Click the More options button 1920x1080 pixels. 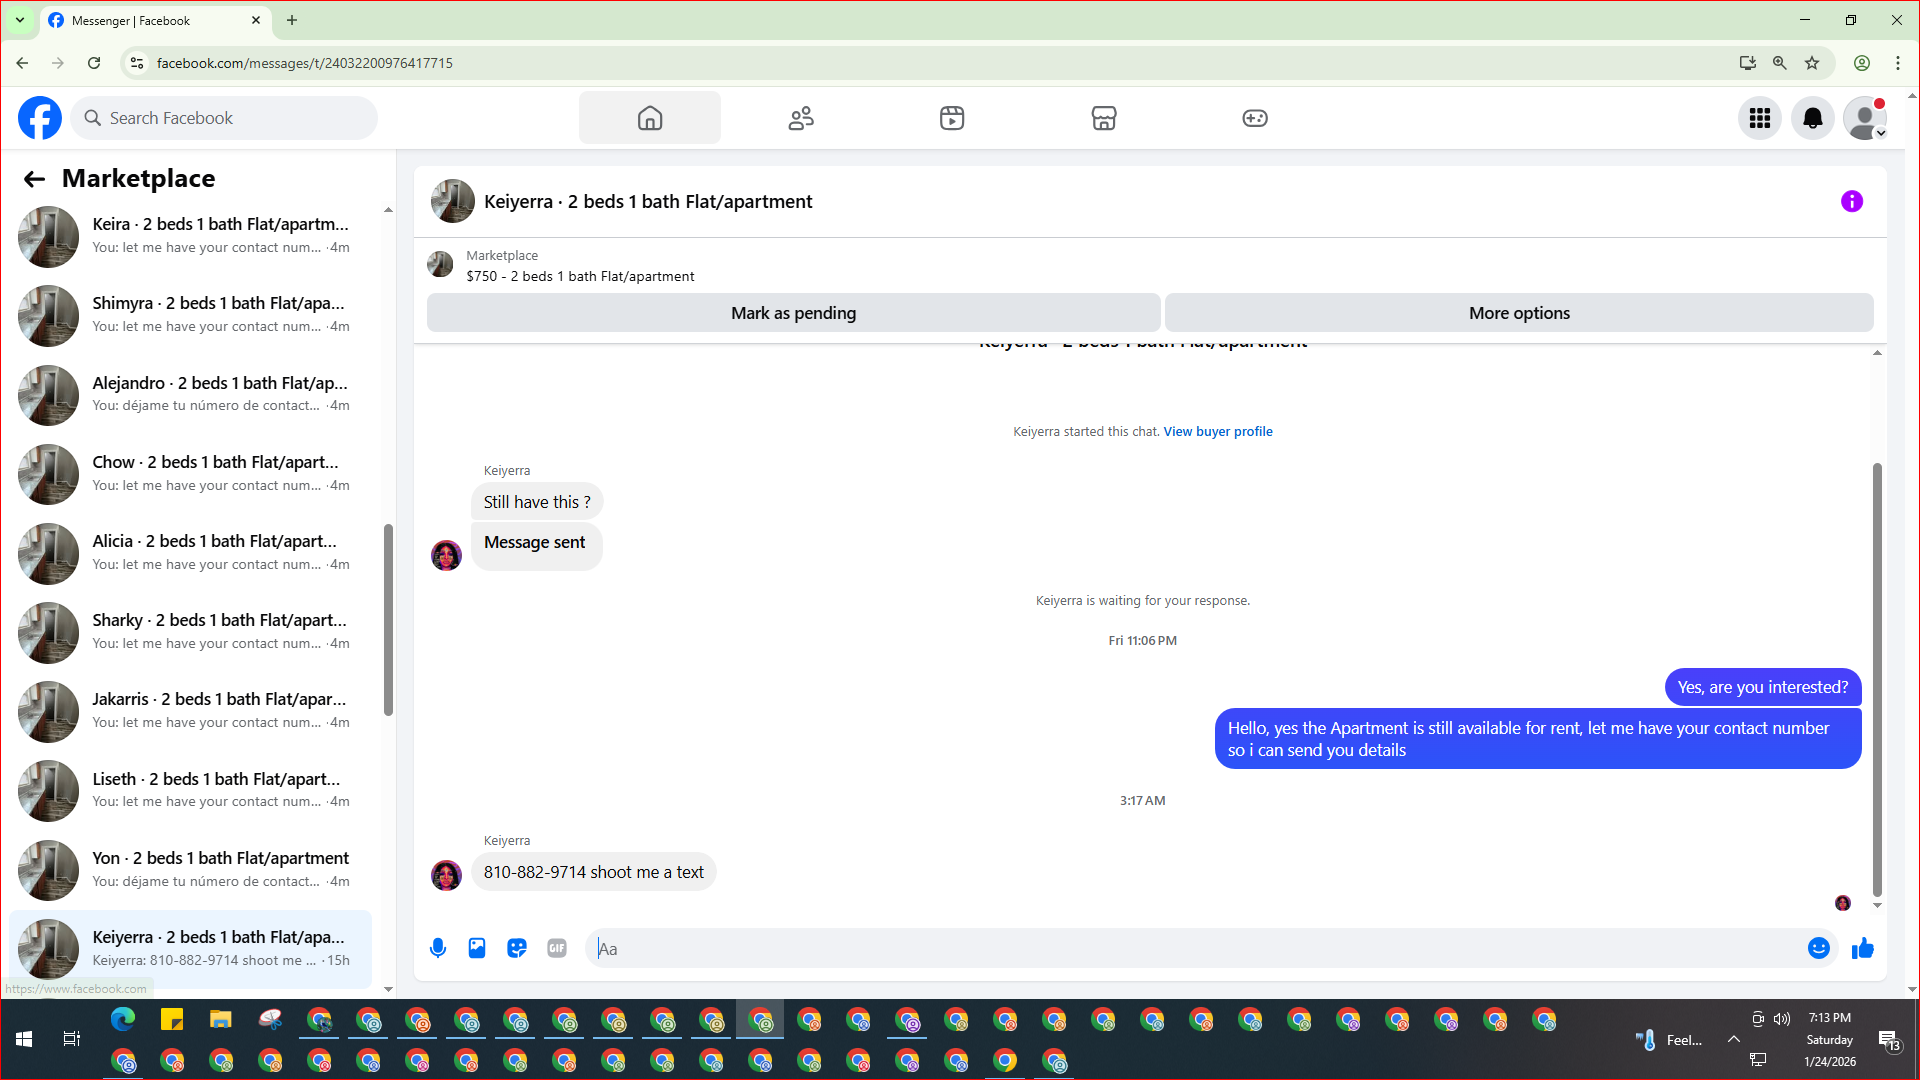1518,313
